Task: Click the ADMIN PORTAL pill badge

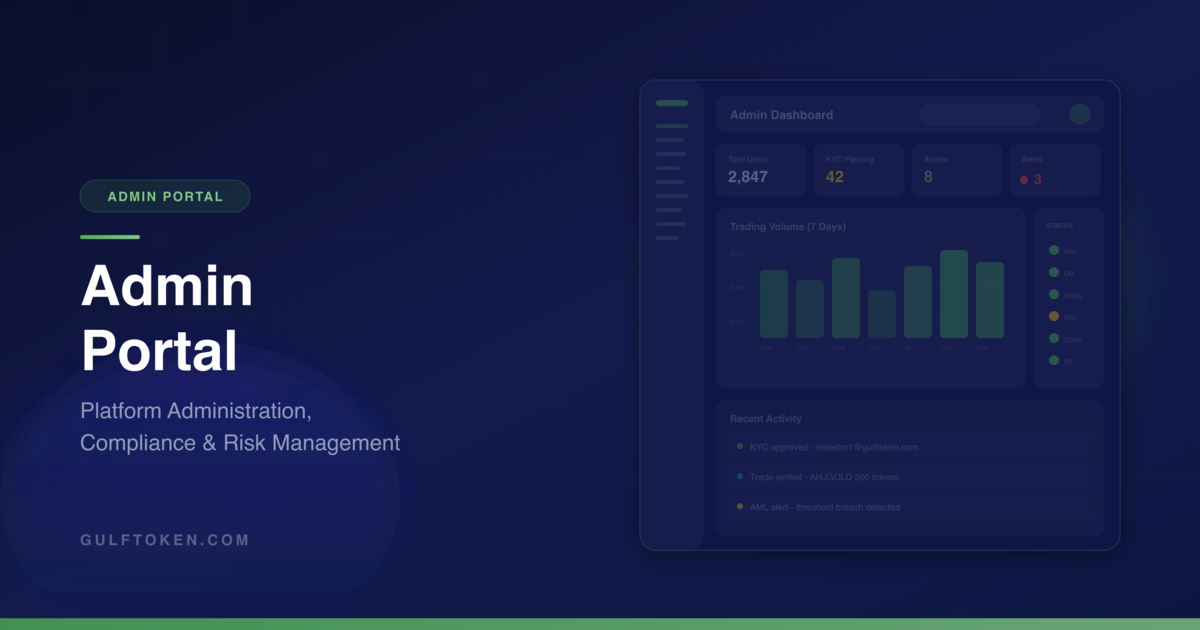Action: pos(165,196)
